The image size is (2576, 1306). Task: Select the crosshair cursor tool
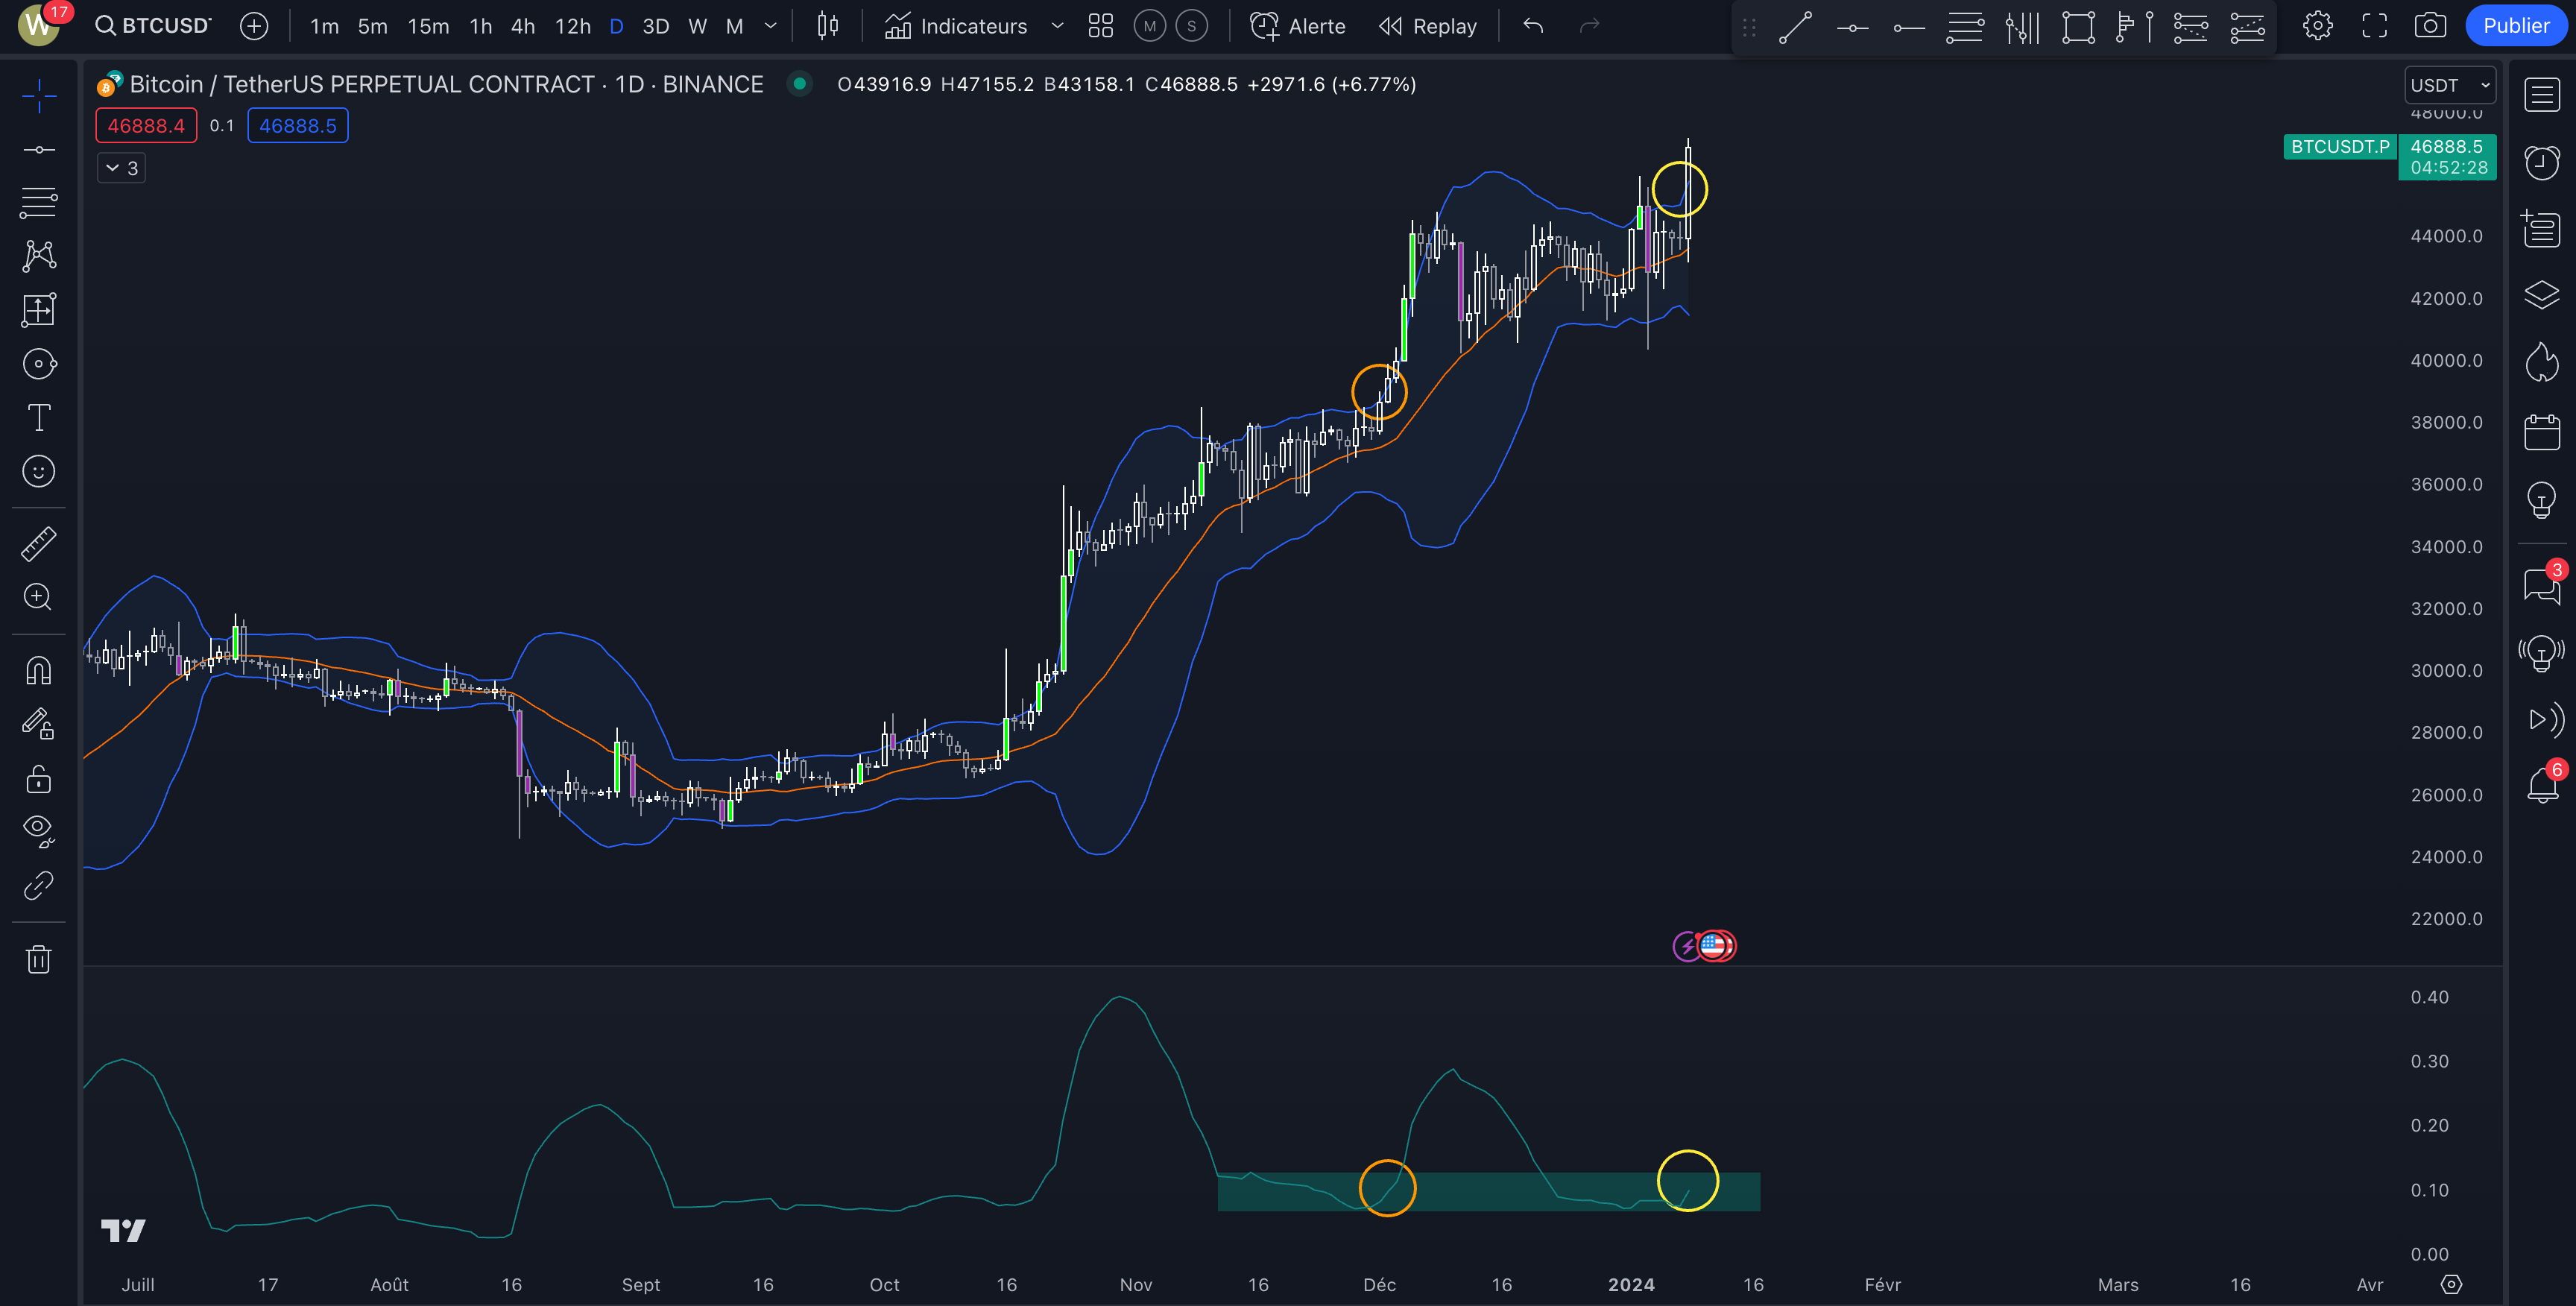pyautogui.click(x=39, y=97)
